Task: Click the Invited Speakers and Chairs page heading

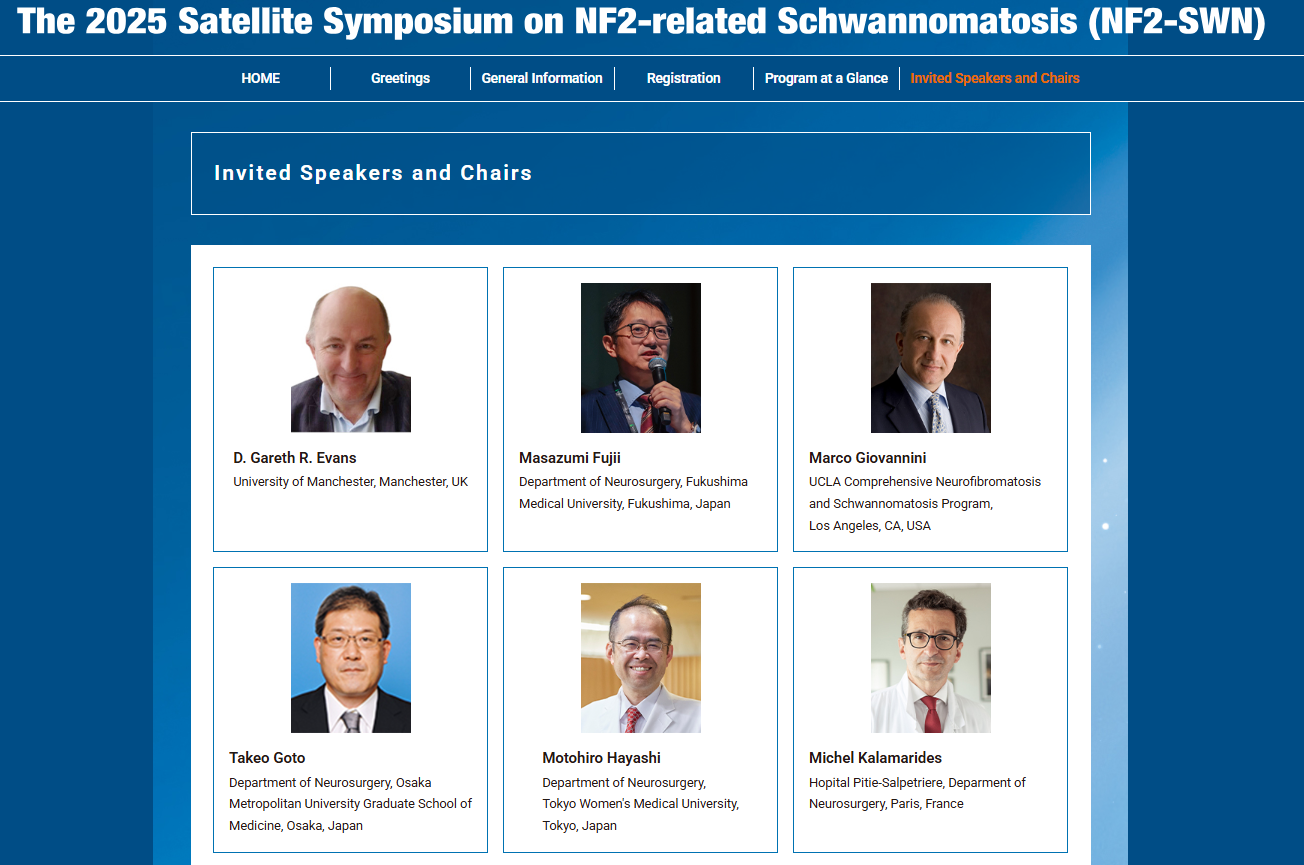Action: pos(373,173)
